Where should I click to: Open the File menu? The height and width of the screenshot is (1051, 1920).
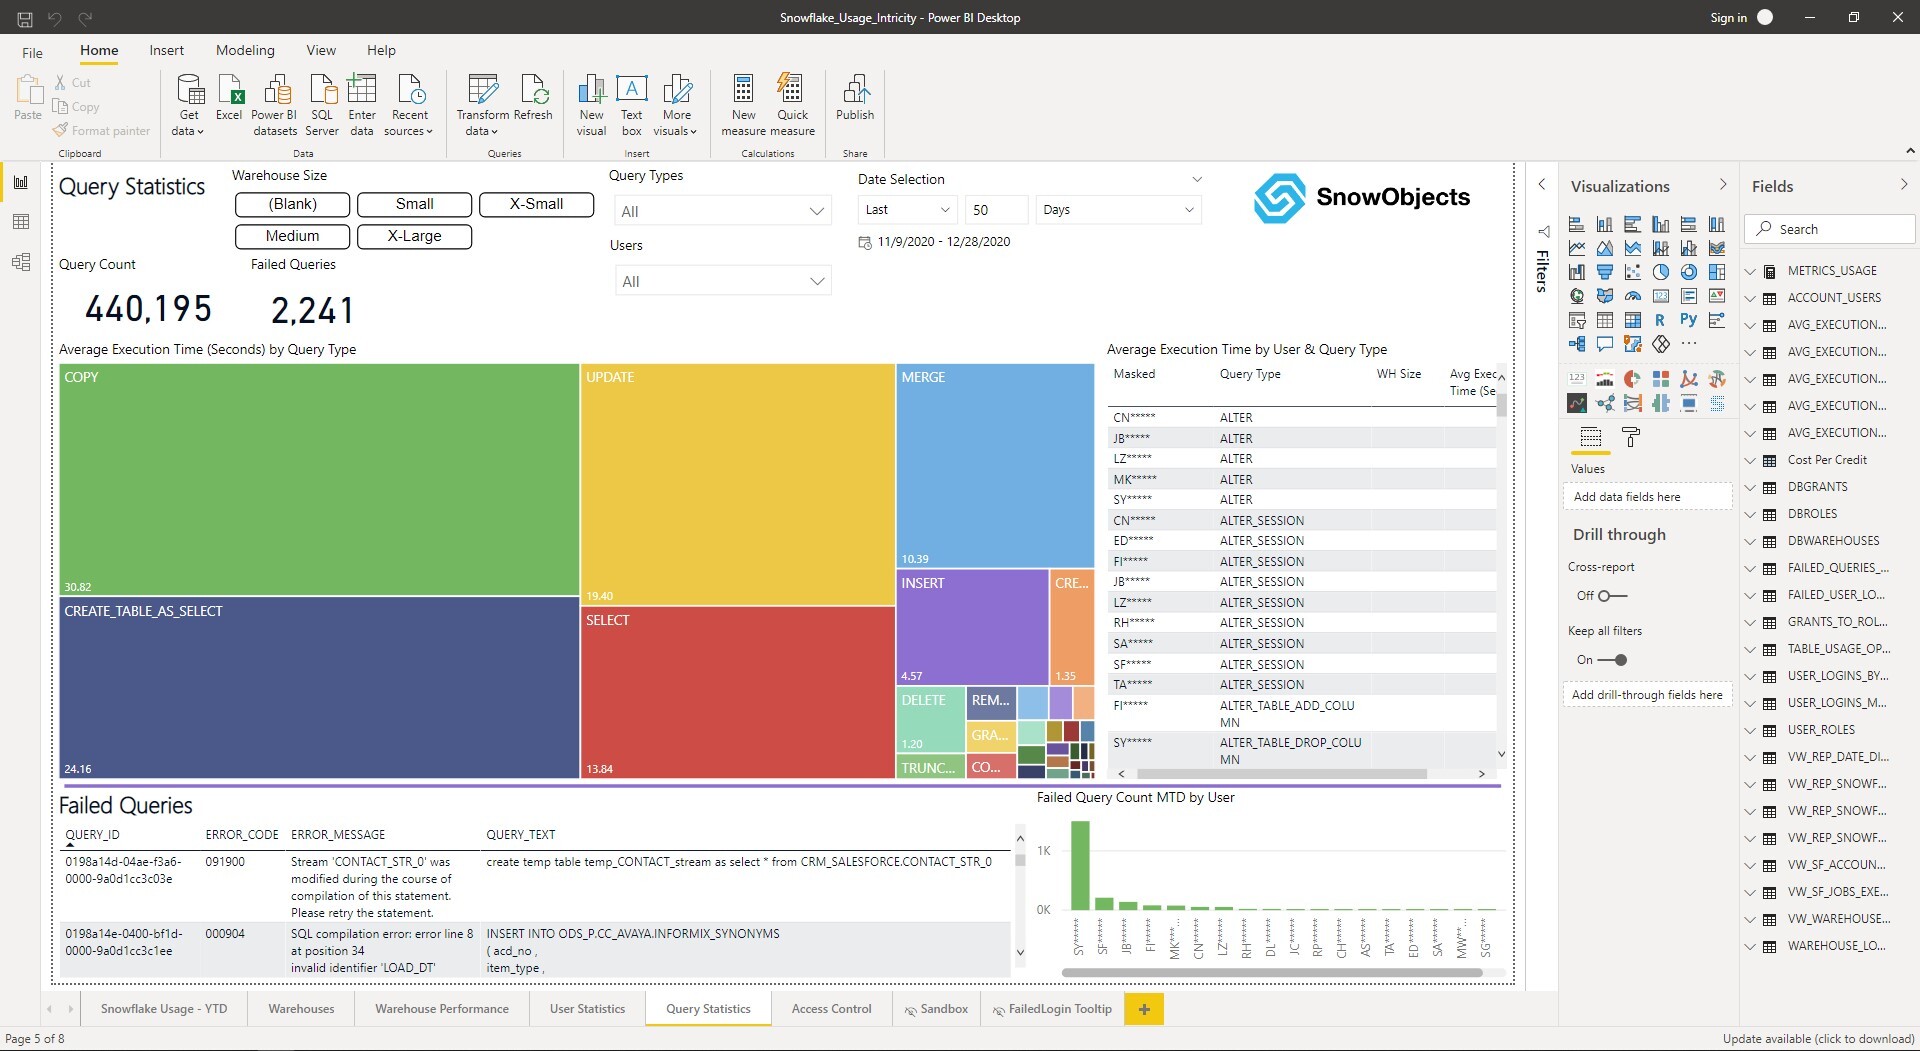32,52
